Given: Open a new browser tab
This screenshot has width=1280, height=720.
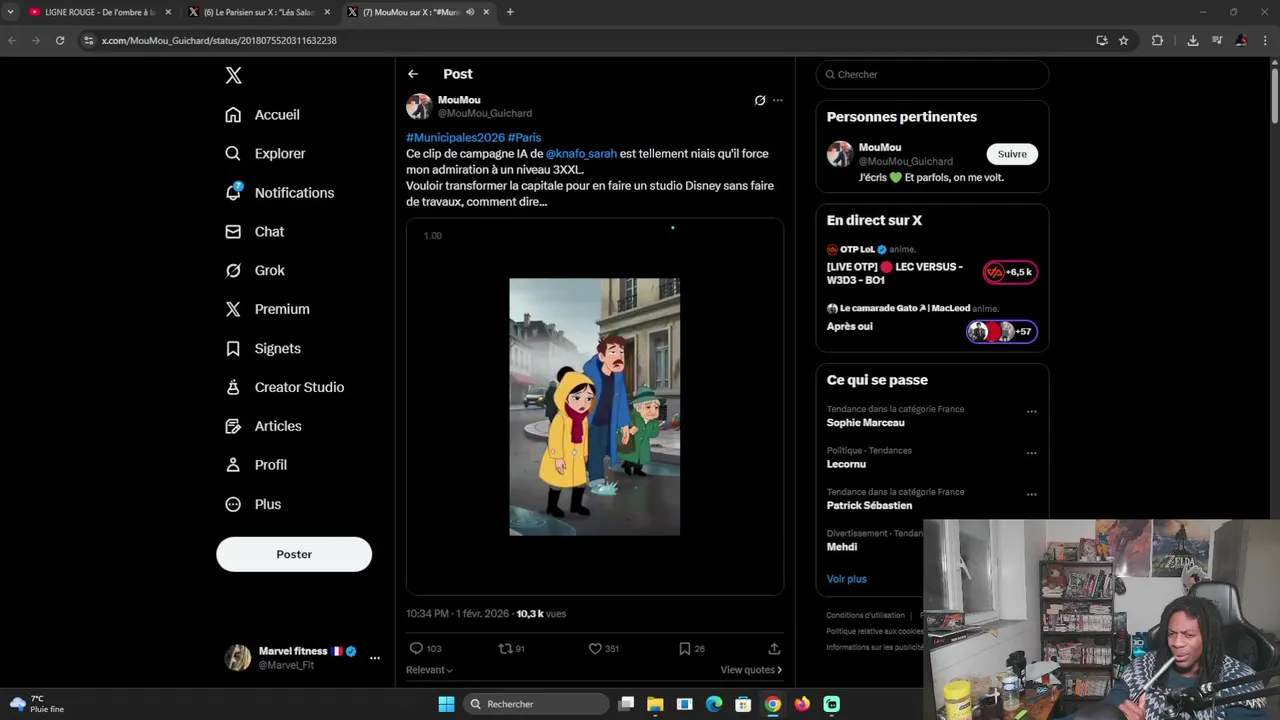Looking at the screenshot, I should pos(510,12).
